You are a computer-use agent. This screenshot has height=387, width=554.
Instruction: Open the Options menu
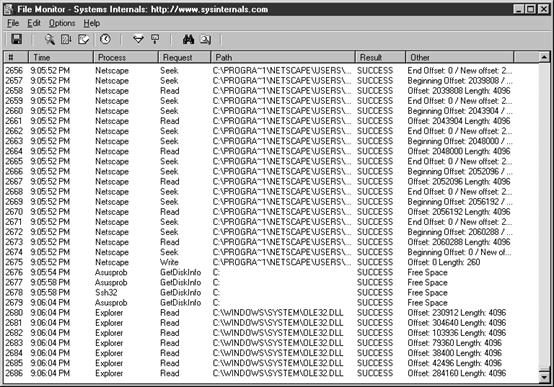click(62, 23)
